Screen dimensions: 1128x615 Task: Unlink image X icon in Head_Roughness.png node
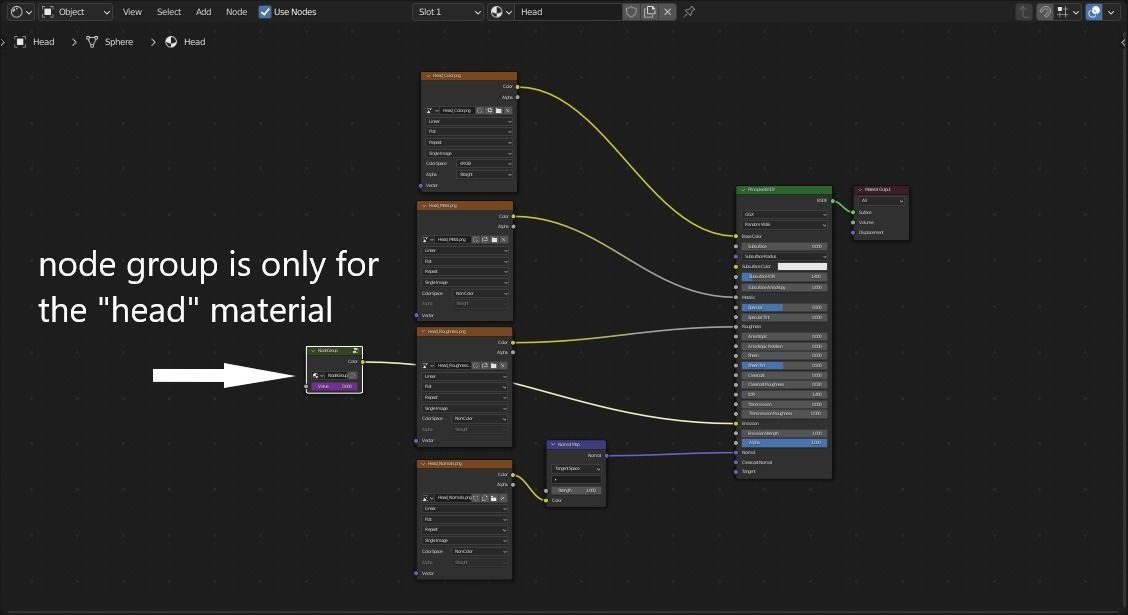coord(503,365)
